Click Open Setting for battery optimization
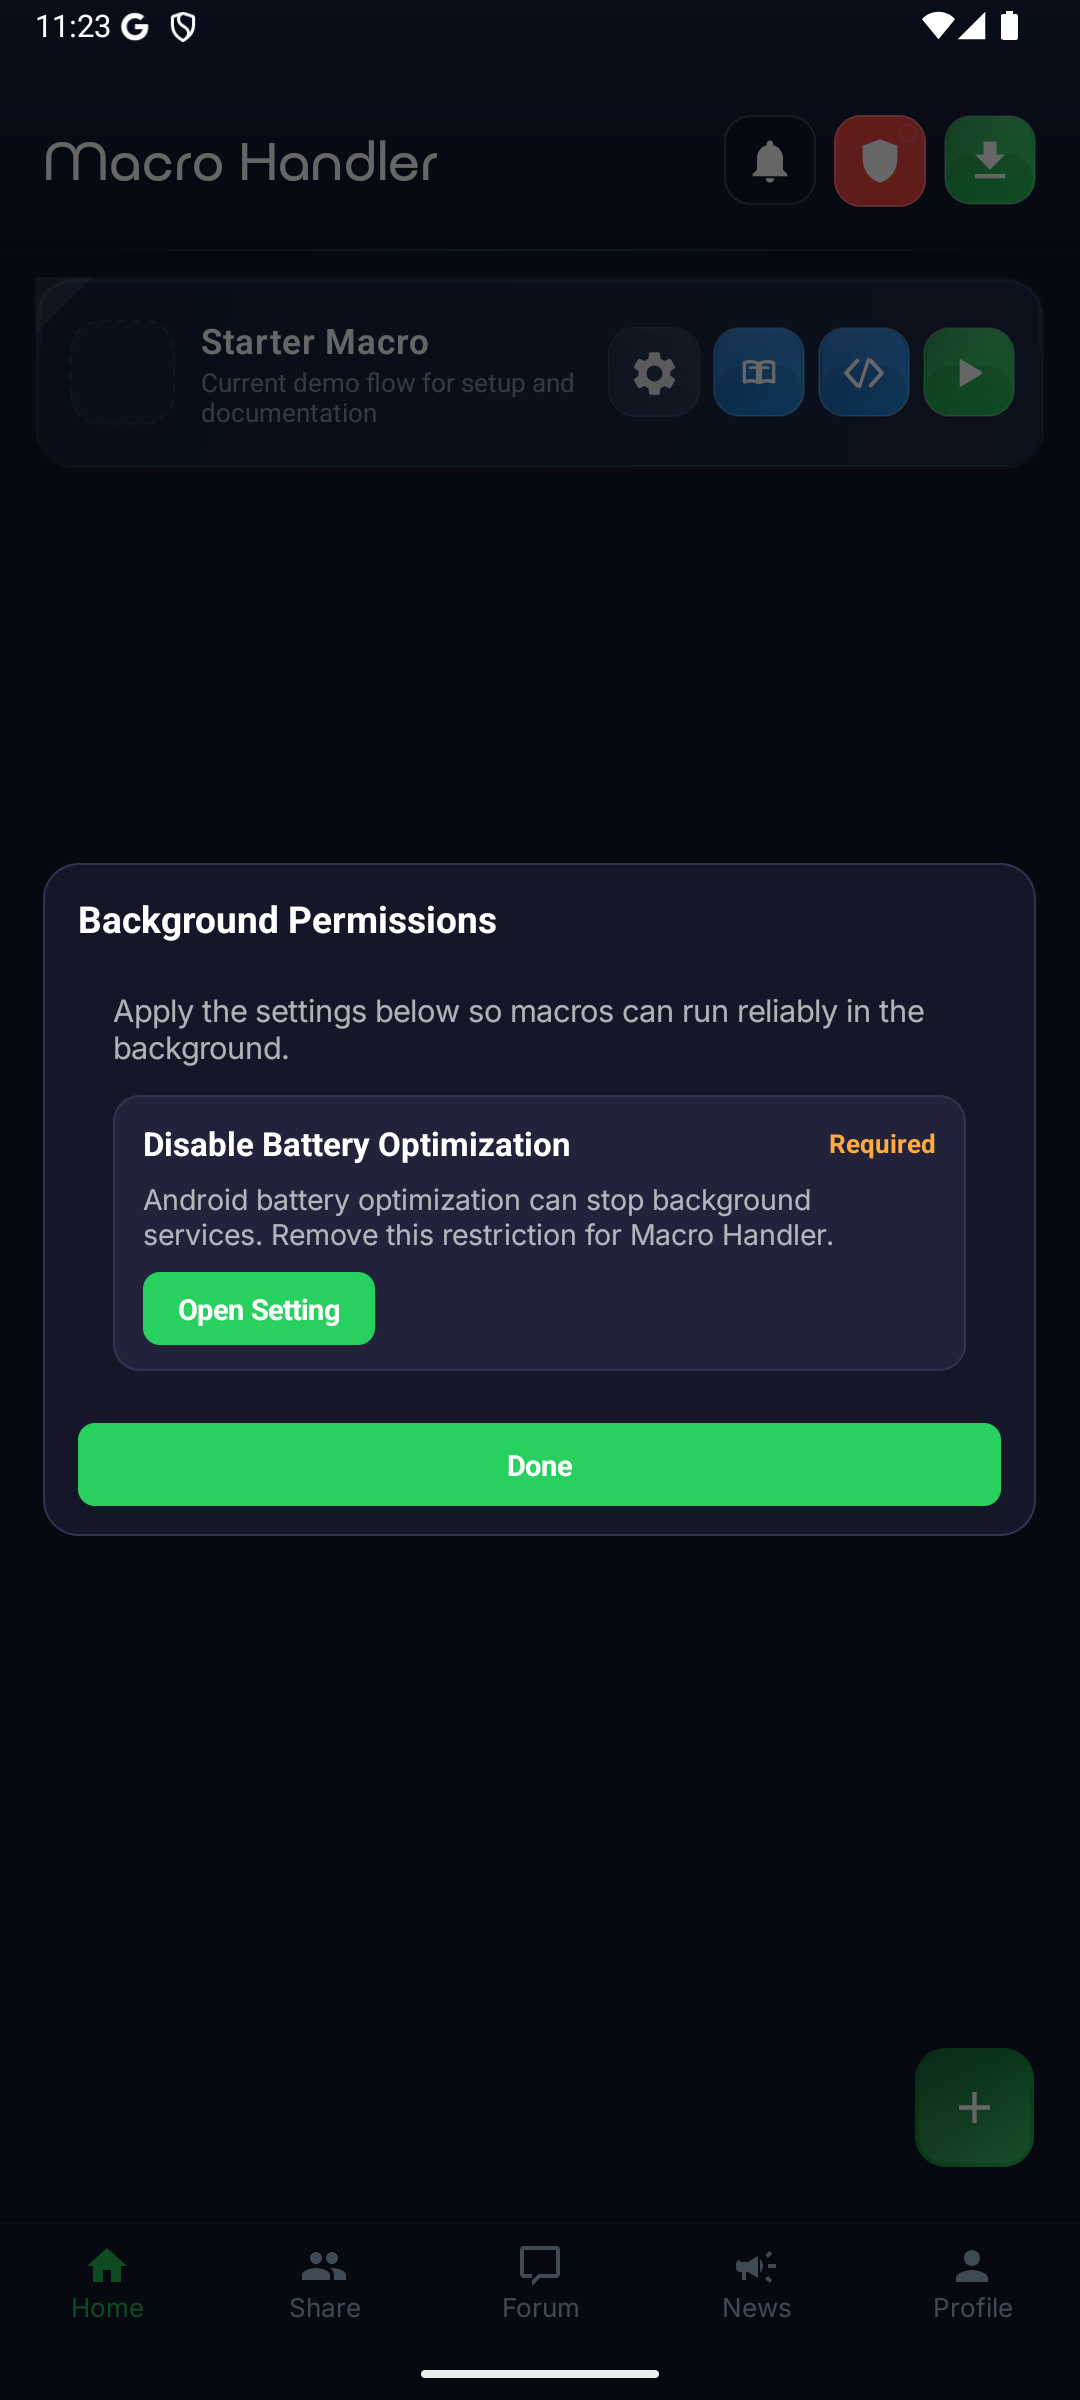 coord(258,1308)
